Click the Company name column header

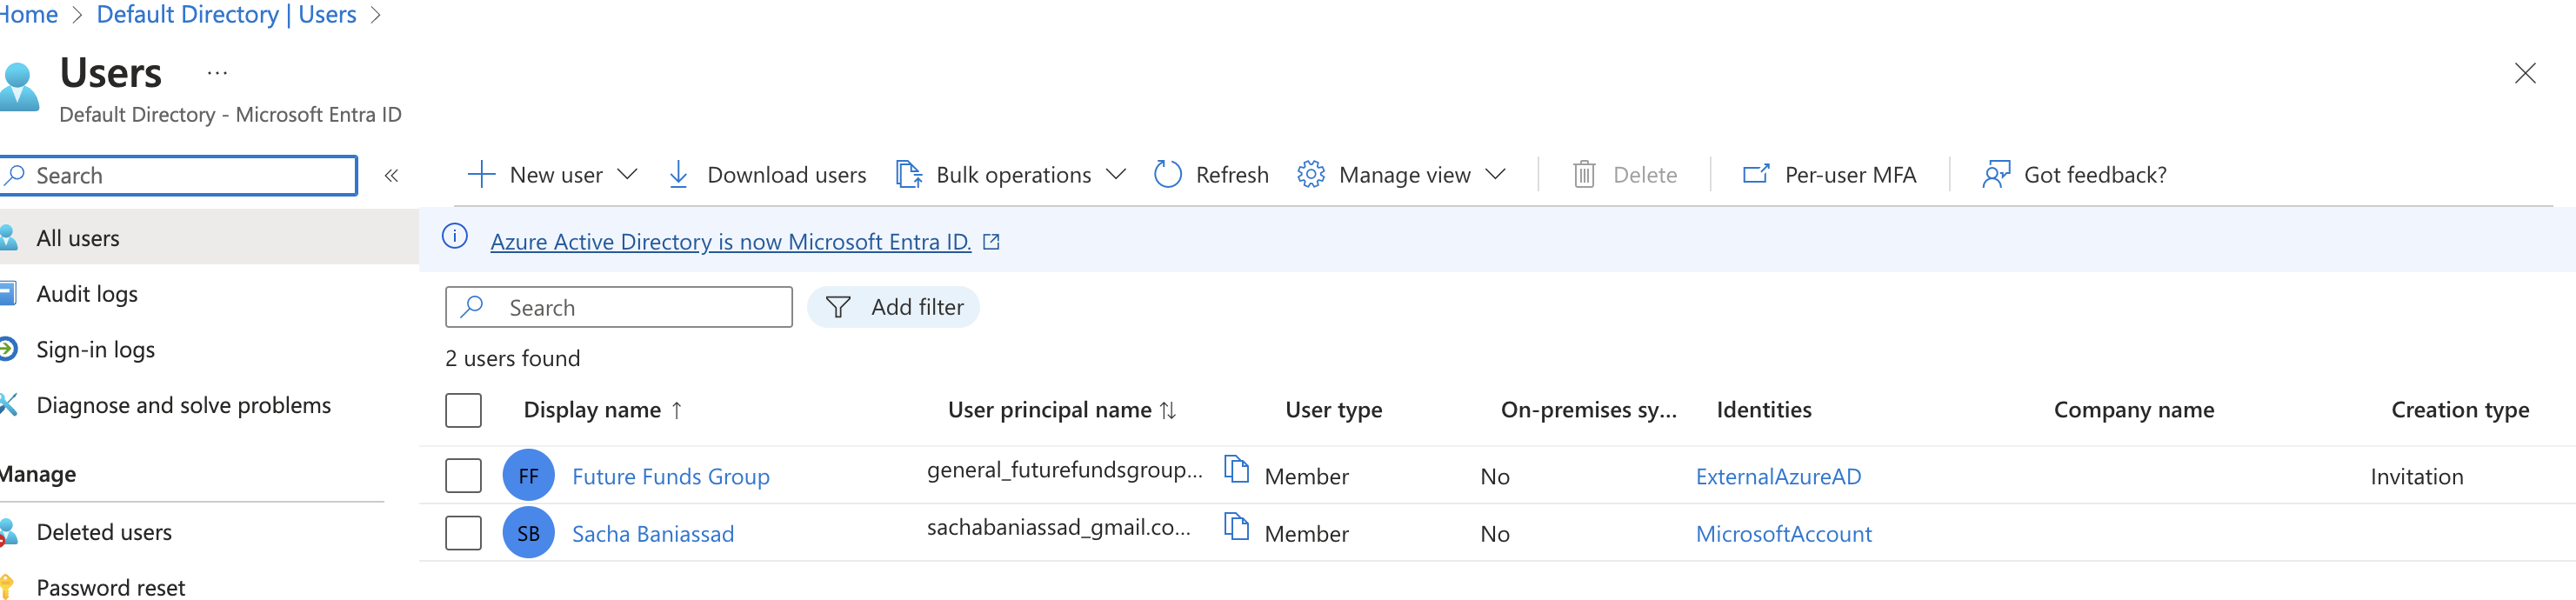pos(2134,411)
